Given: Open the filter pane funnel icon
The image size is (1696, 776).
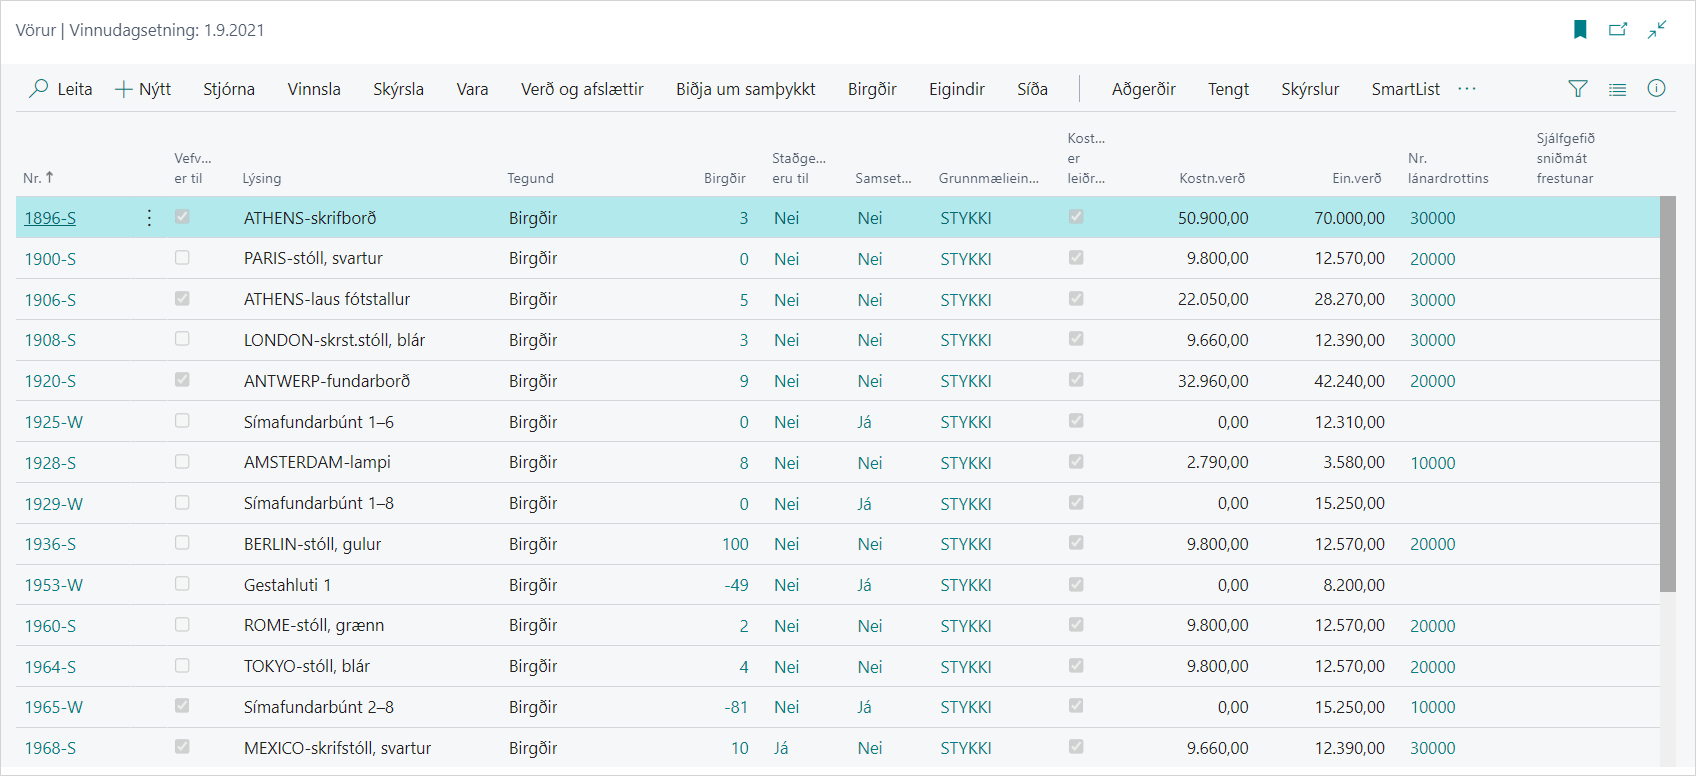Looking at the screenshot, I should (1578, 89).
